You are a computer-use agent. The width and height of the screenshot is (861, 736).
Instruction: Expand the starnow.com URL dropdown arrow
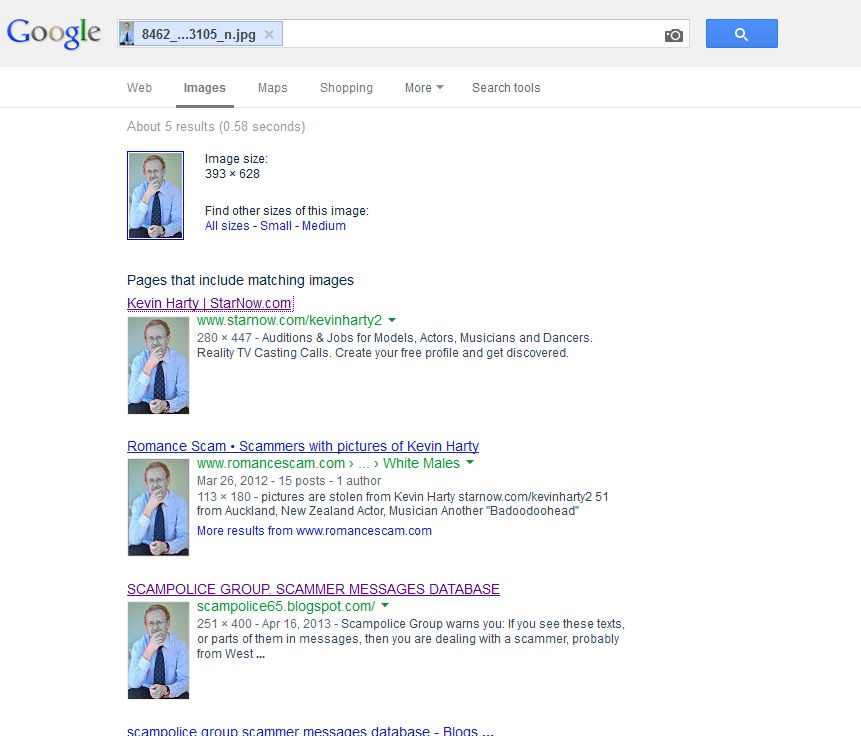[x=392, y=320]
